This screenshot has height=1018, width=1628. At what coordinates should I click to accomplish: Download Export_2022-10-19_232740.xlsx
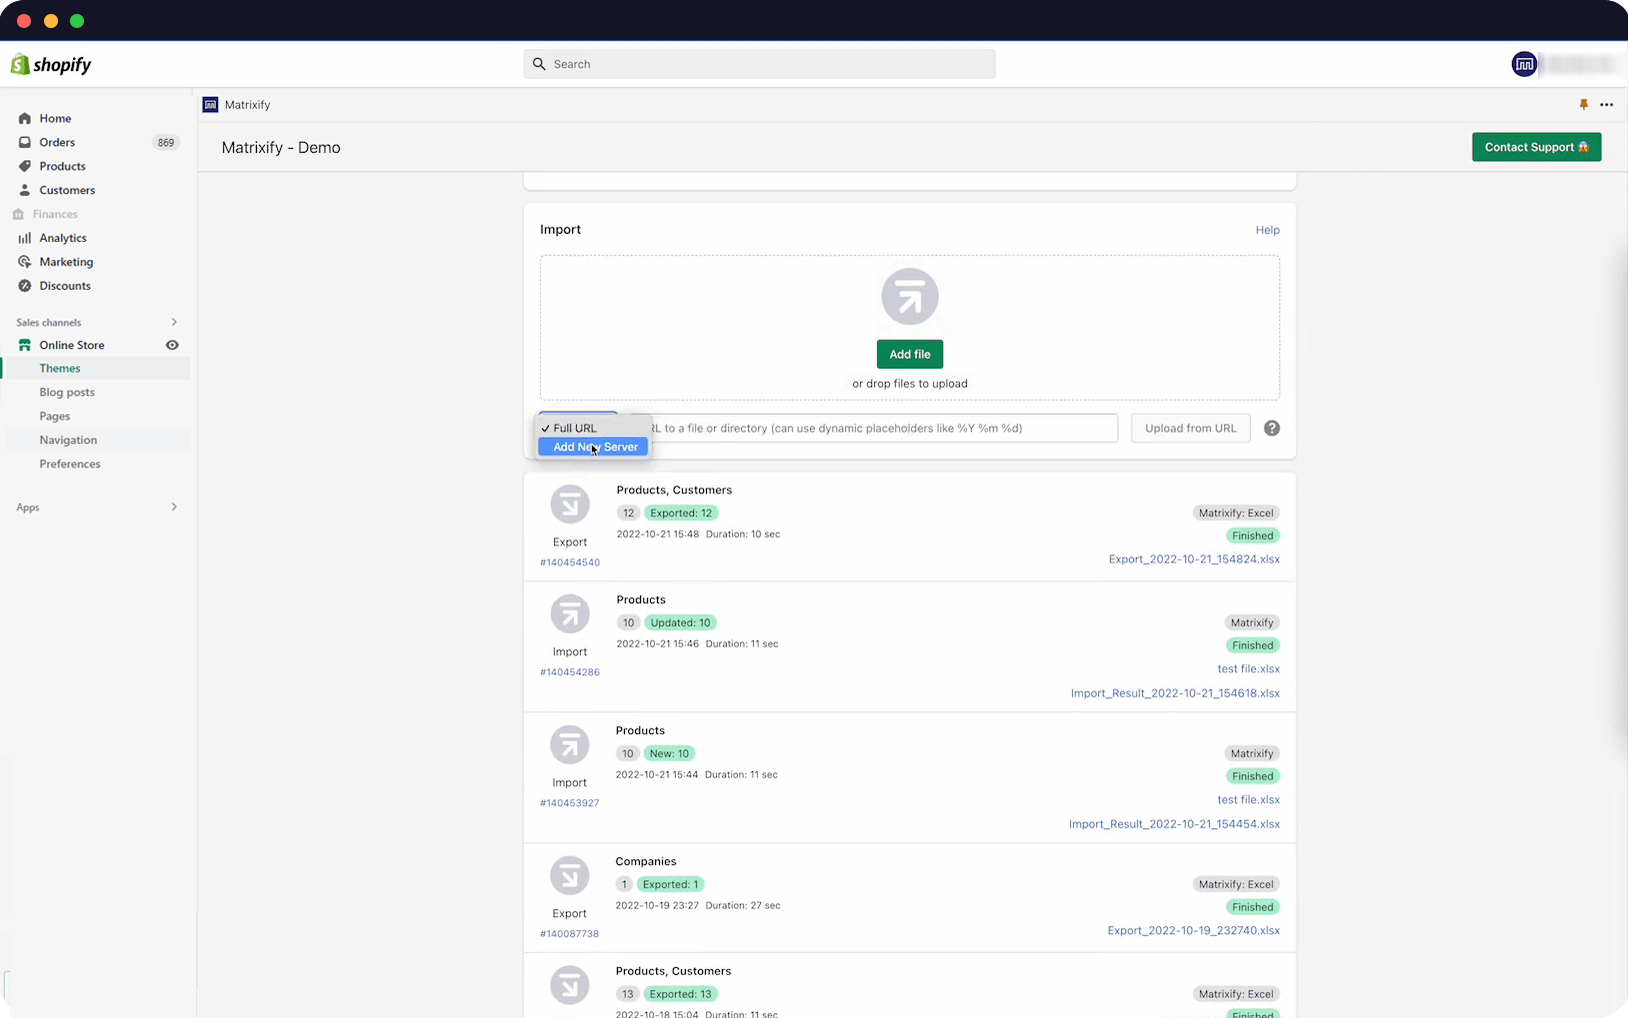click(1193, 930)
